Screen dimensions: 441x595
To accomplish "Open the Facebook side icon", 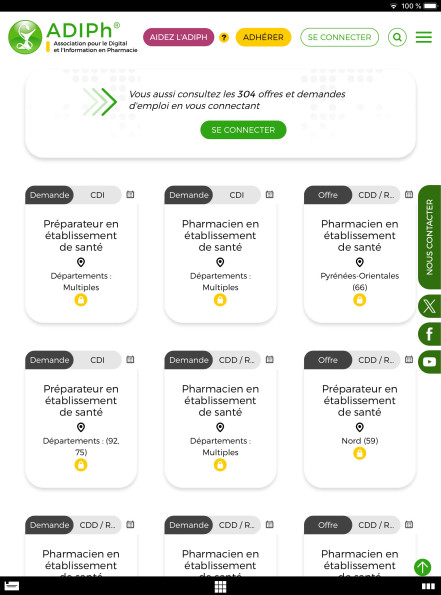I will click(x=429, y=334).
